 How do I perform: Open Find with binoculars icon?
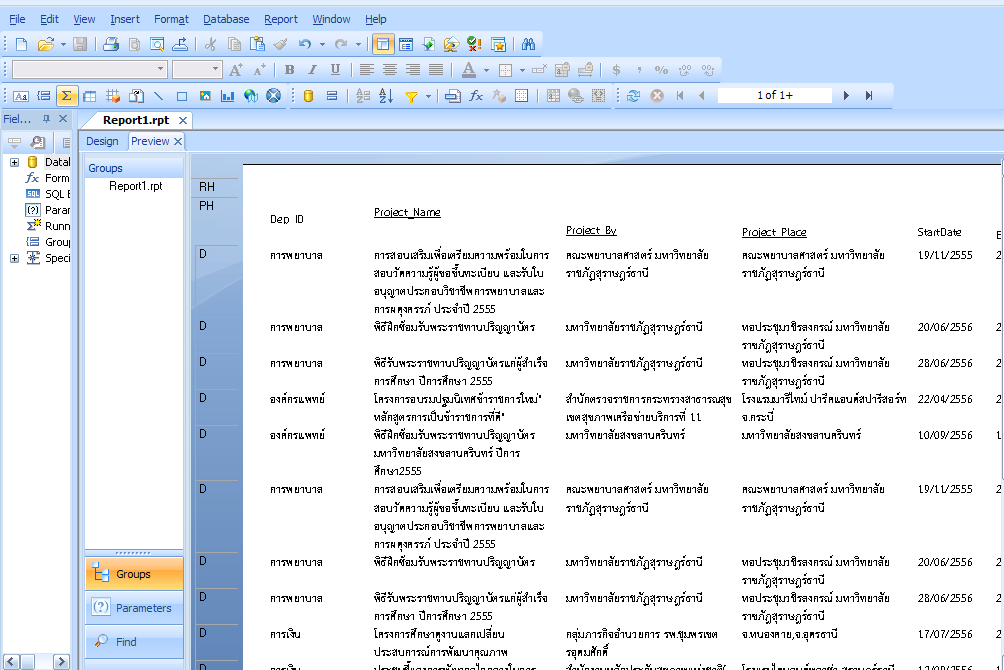tap(528, 44)
